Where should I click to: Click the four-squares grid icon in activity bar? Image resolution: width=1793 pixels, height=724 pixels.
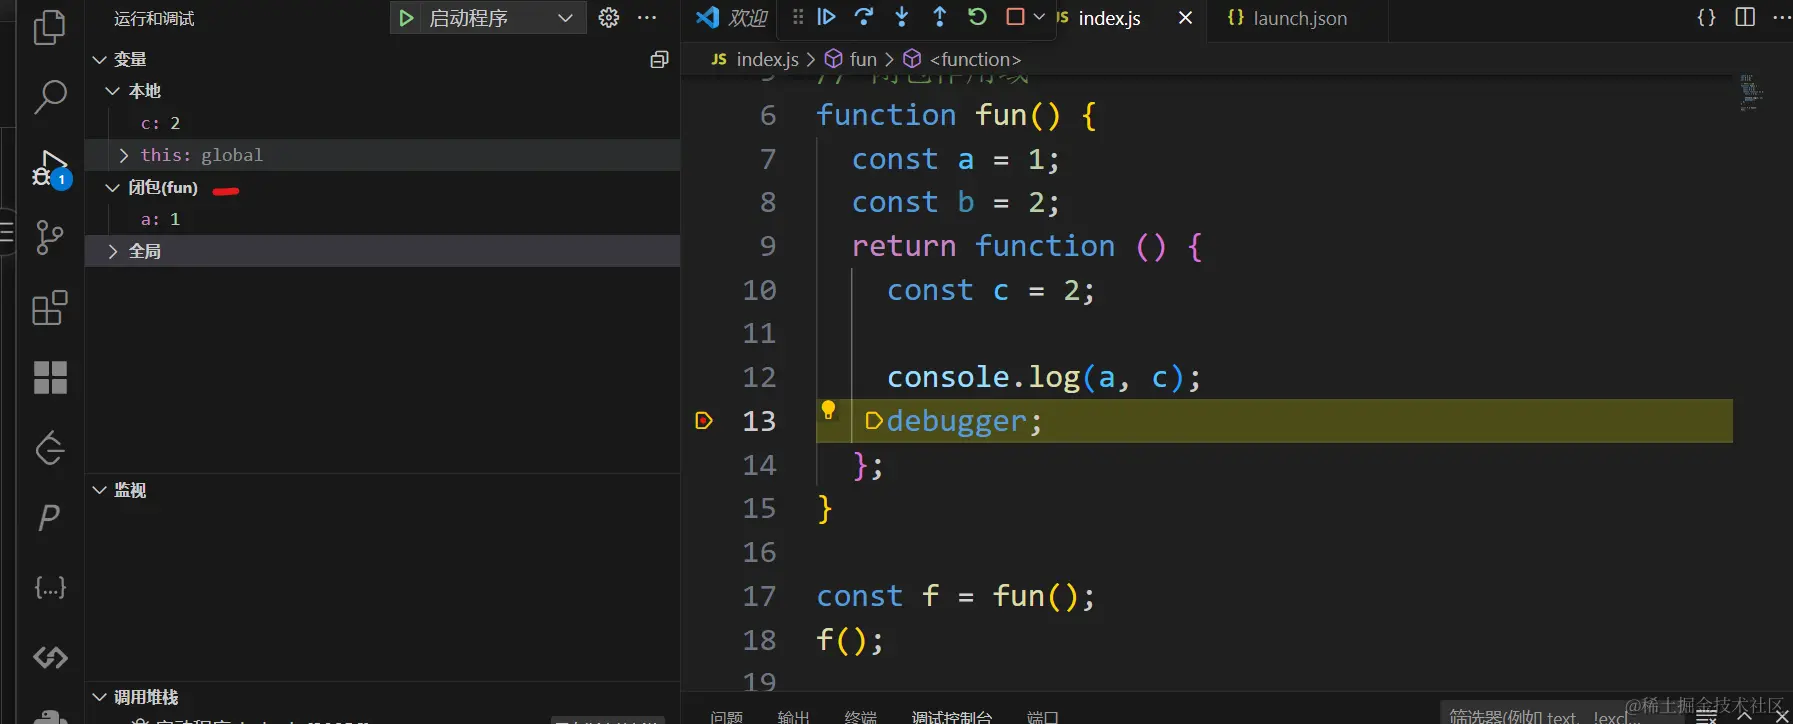click(x=50, y=378)
